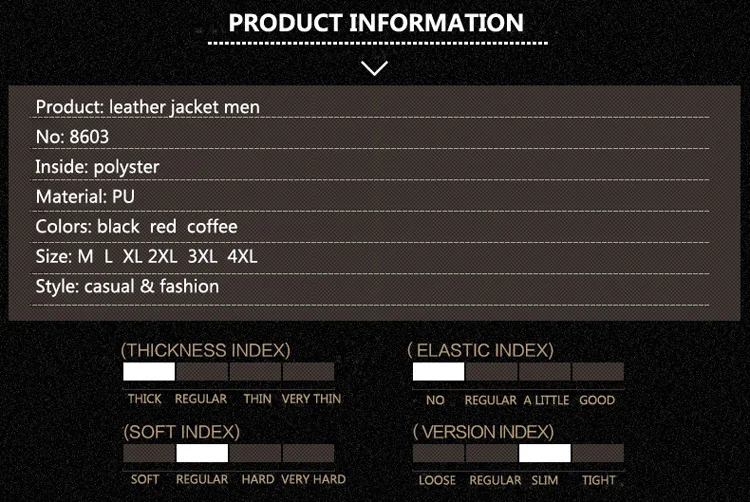Select the highlighted REGULAR soft index segment
This screenshot has width=750, height=502.
tap(202, 453)
